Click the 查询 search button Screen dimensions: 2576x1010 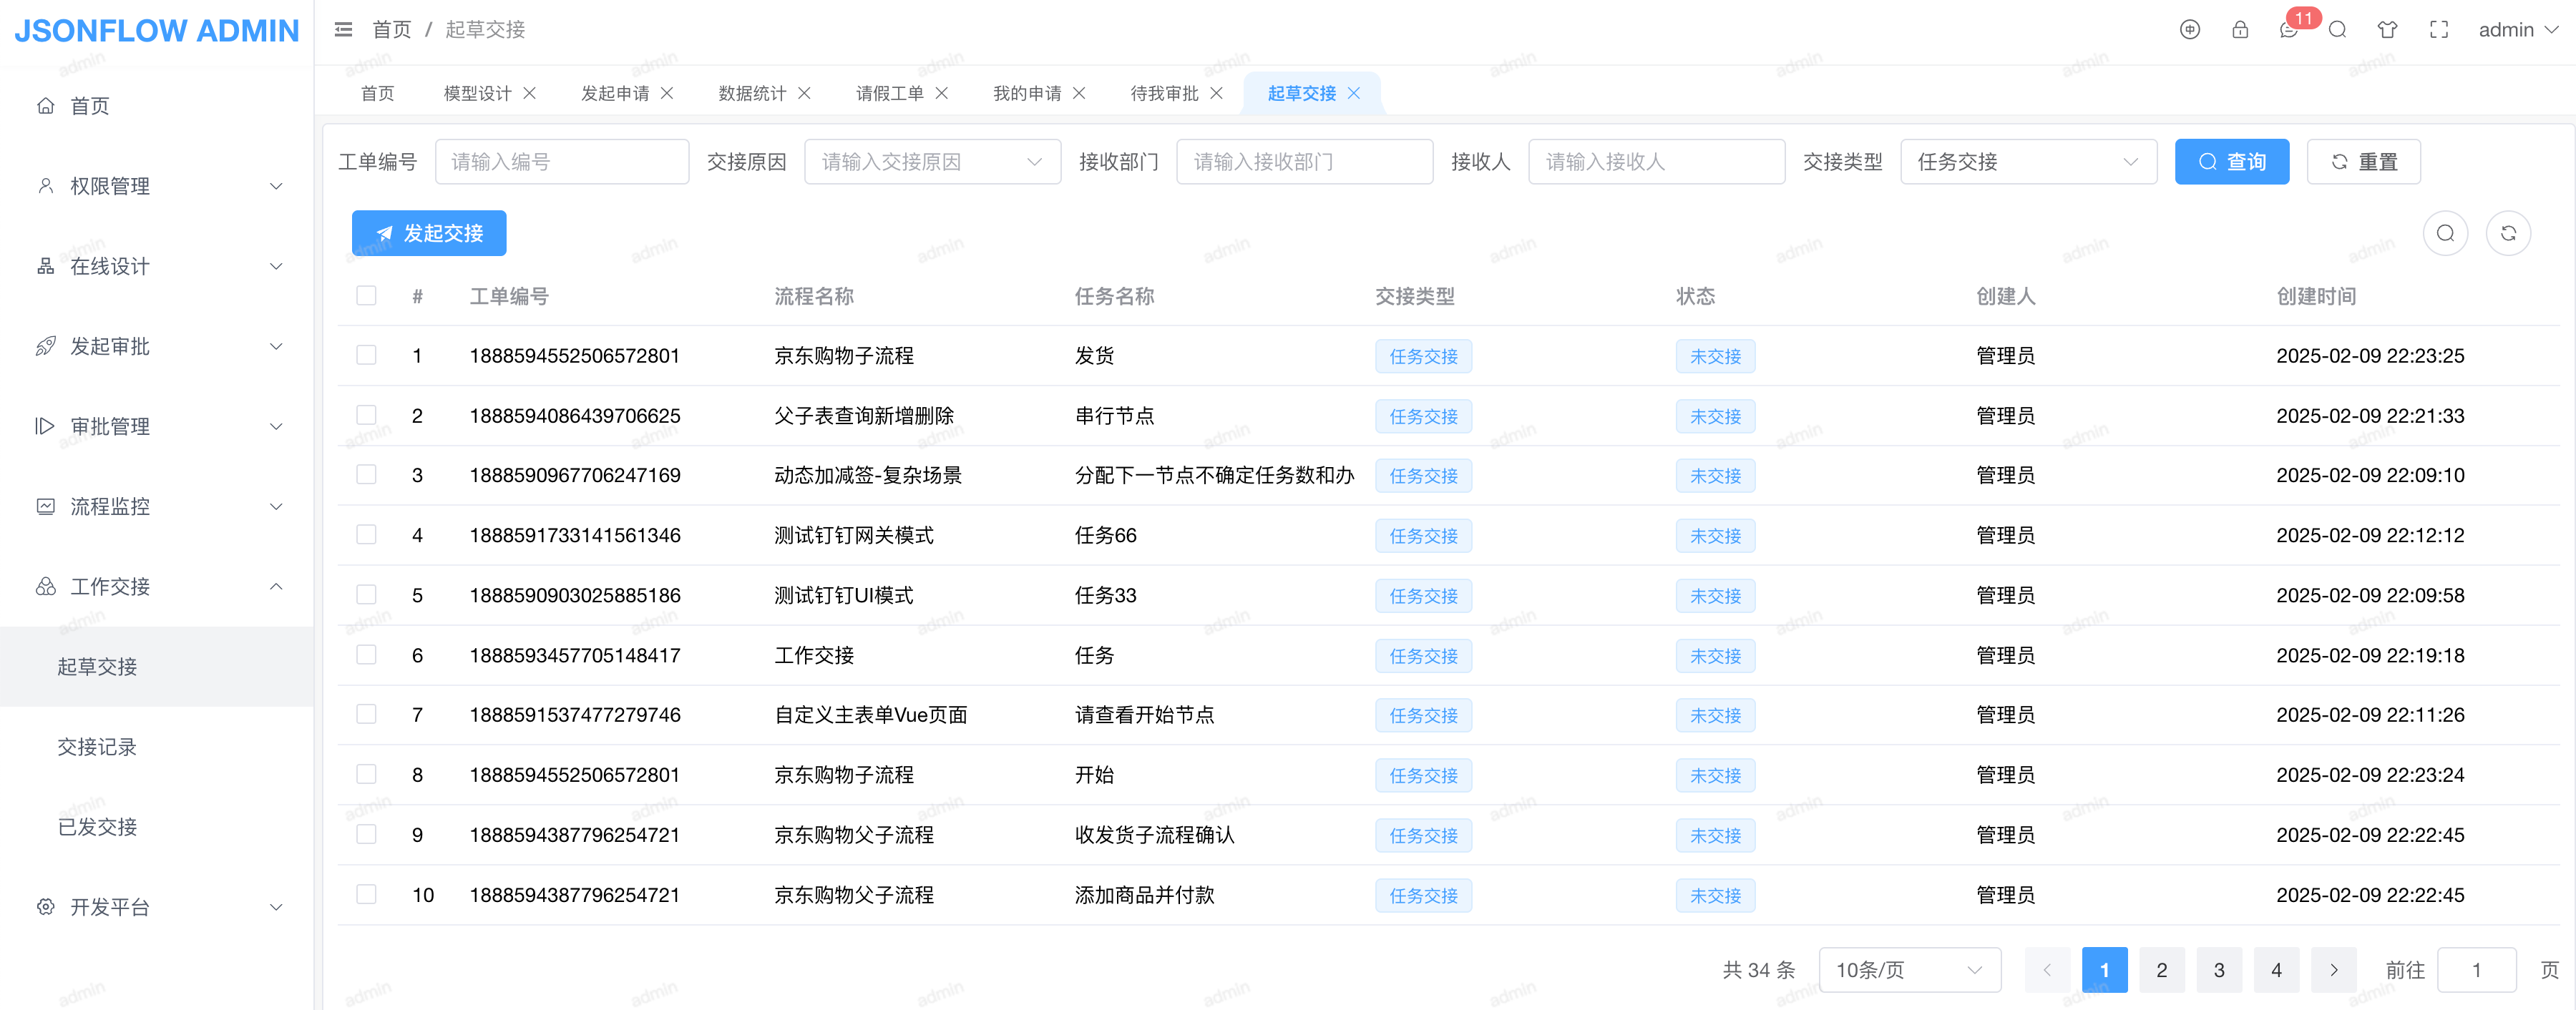(x=2231, y=162)
